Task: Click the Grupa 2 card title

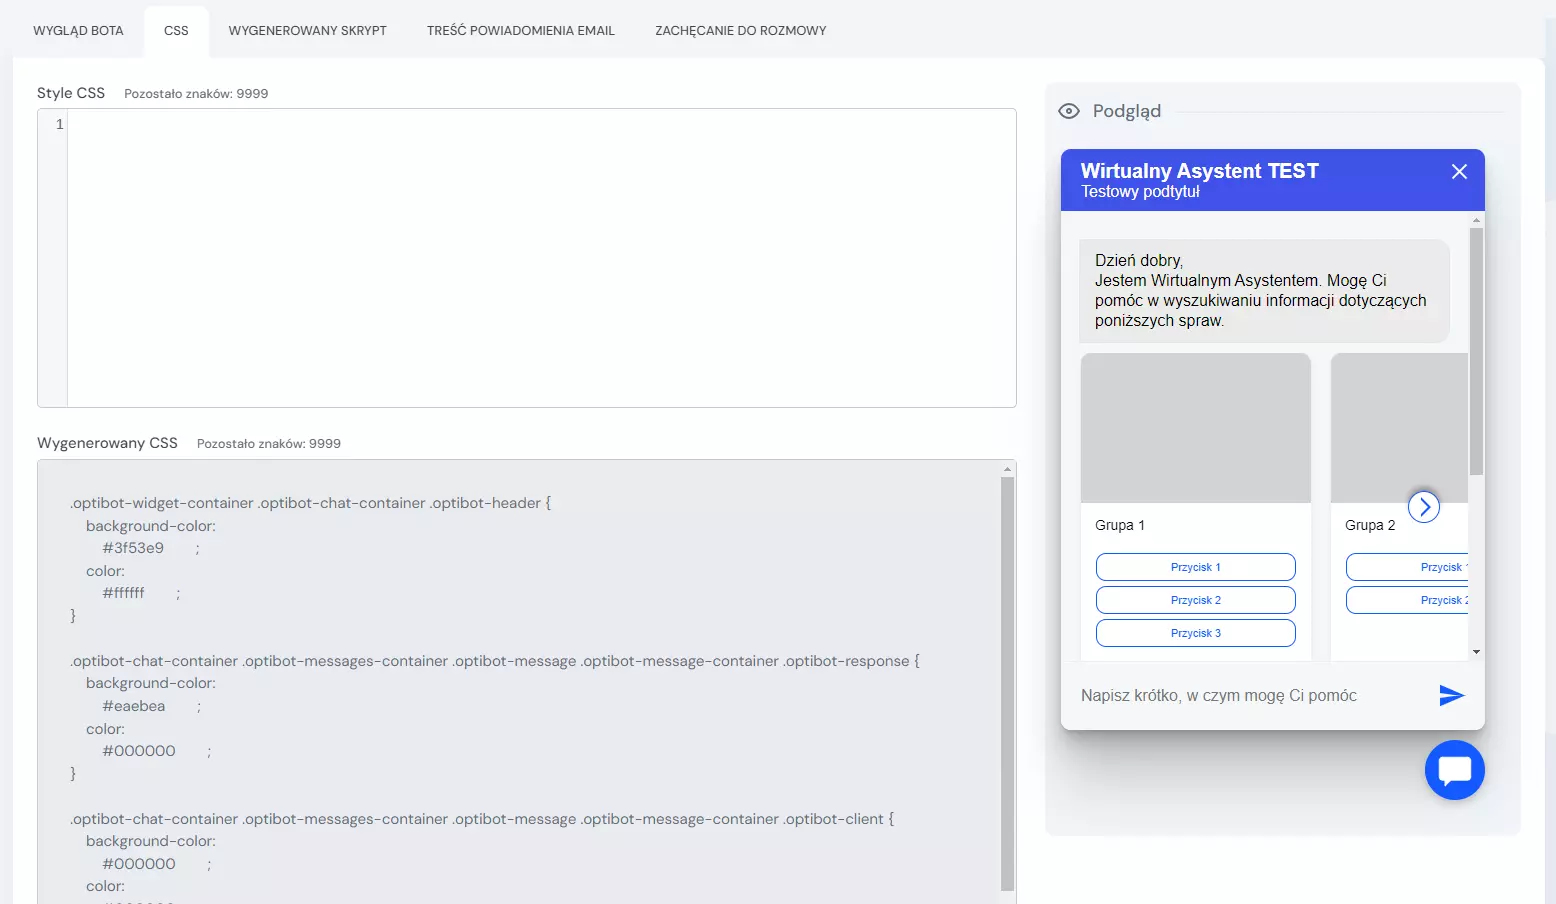Action: 1370,525
